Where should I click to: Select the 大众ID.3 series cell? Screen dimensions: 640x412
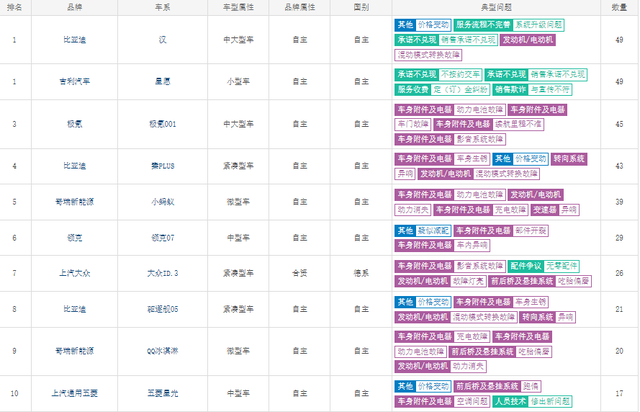coord(162,273)
